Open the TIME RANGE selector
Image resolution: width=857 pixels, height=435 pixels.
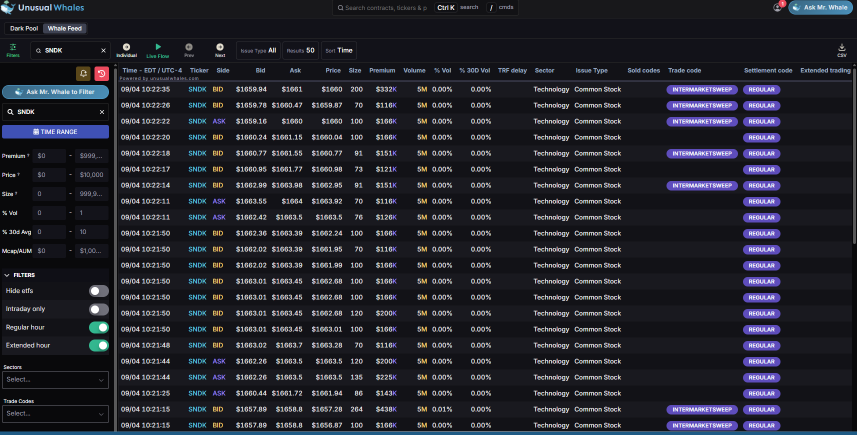point(55,132)
